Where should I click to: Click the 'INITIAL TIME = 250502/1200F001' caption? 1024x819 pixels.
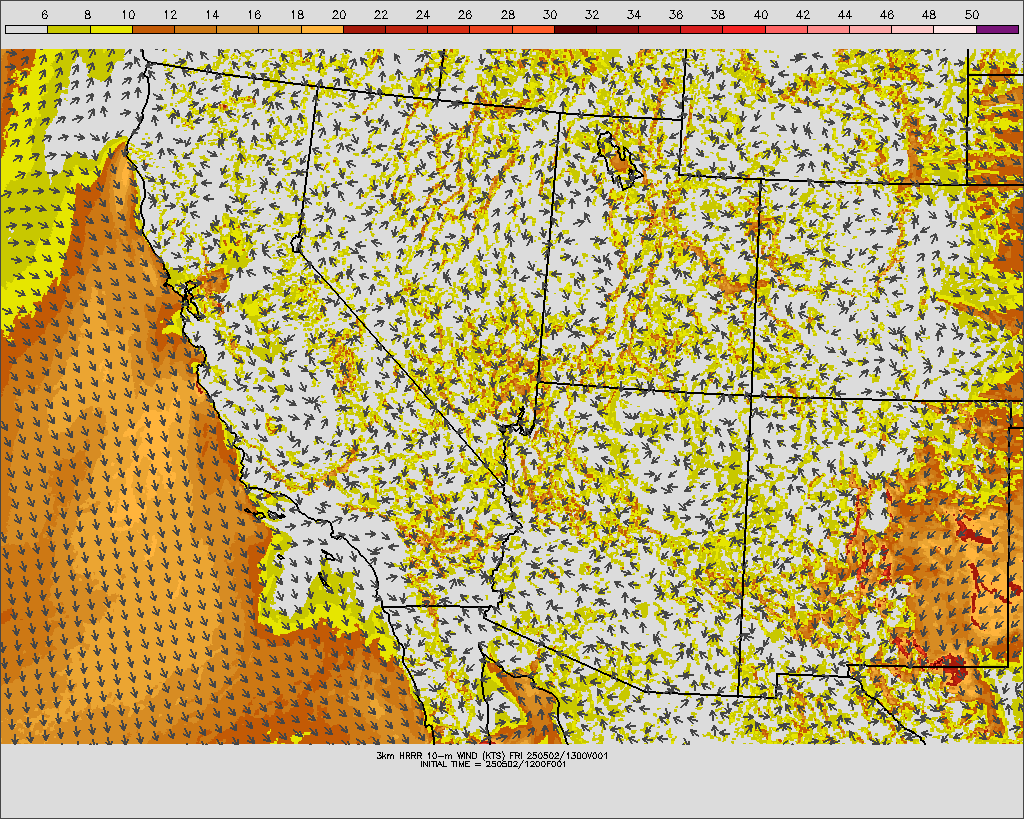pyautogui.click(x=493, y=764)
